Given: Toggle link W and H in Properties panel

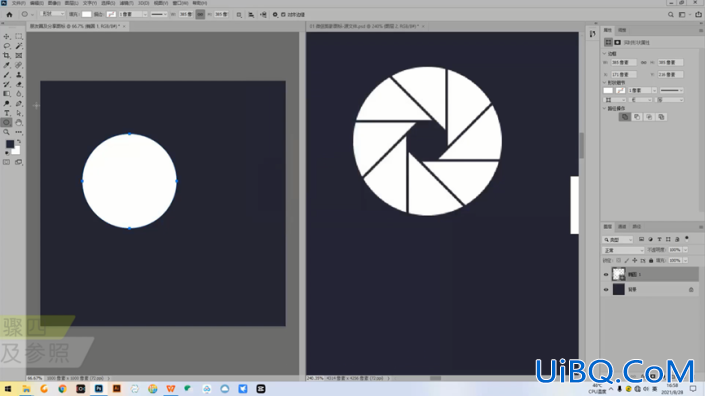Looking at the screenshot, I should coord(643,62).
